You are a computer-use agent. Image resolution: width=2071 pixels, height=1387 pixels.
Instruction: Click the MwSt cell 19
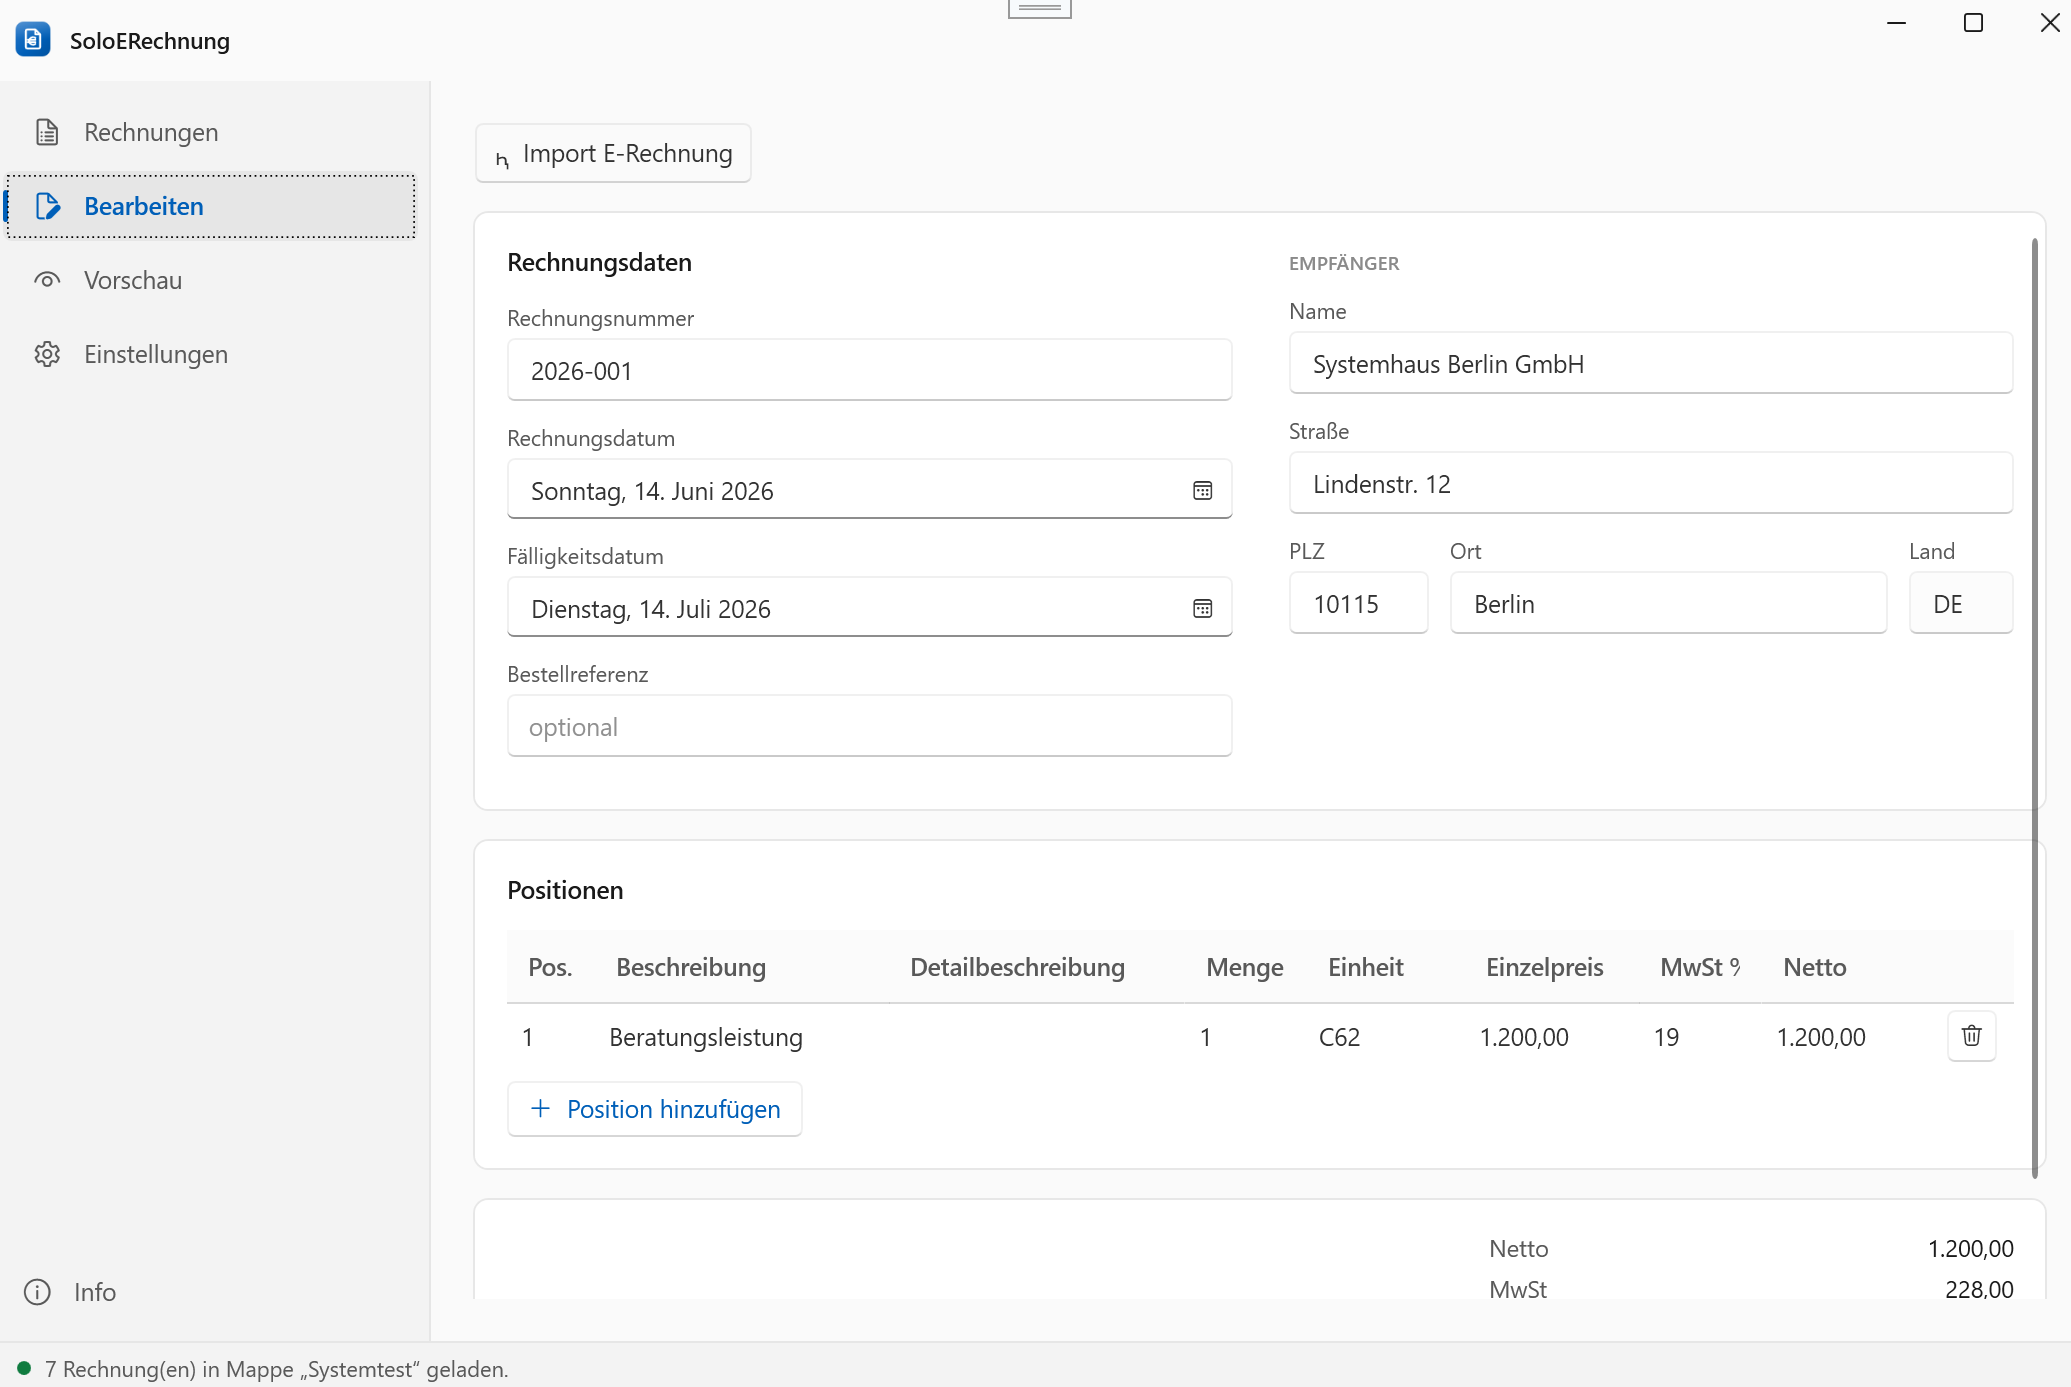pyautogui.click(x=1666, y=1037)
